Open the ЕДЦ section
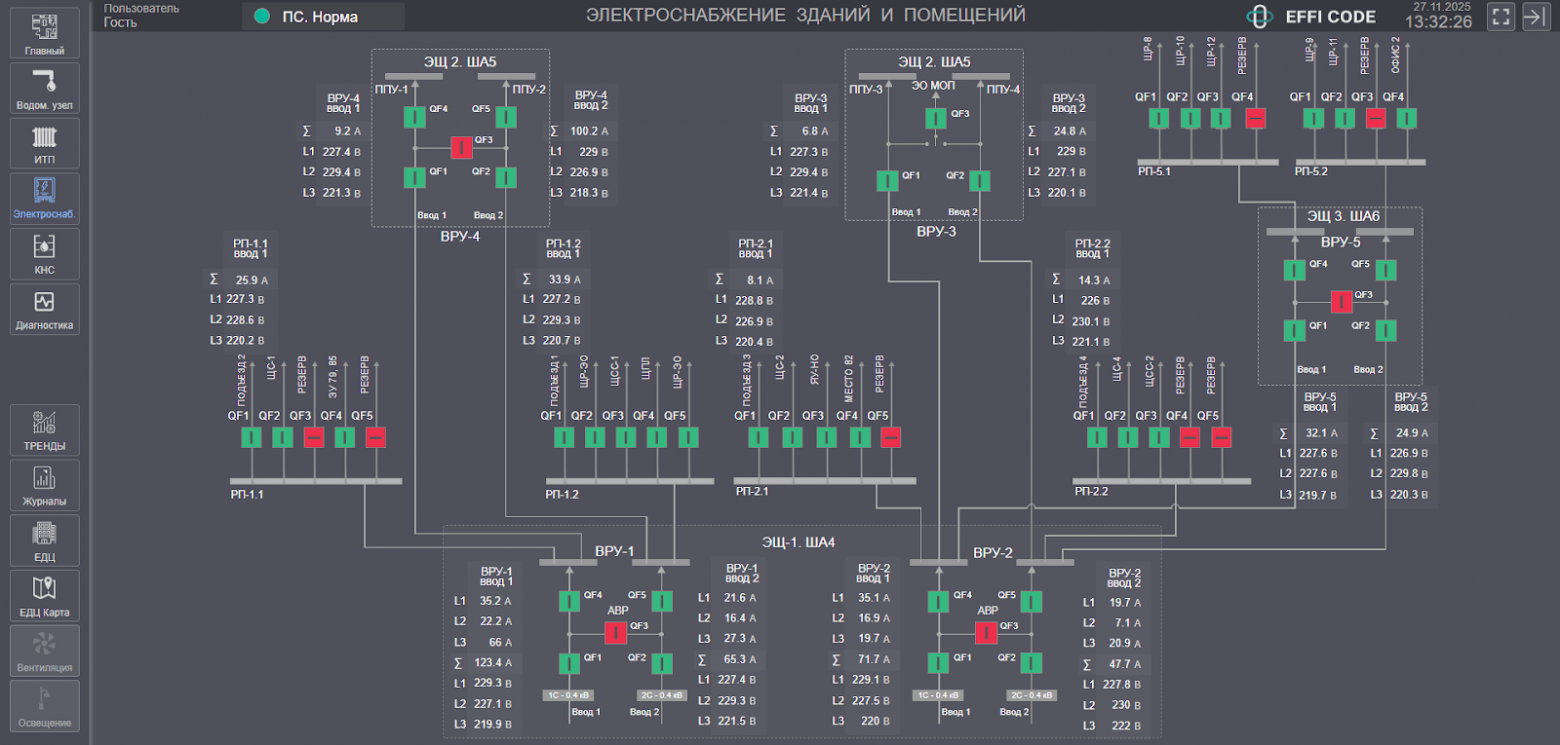Screen dimensions: 1560x745 point(45,540)
